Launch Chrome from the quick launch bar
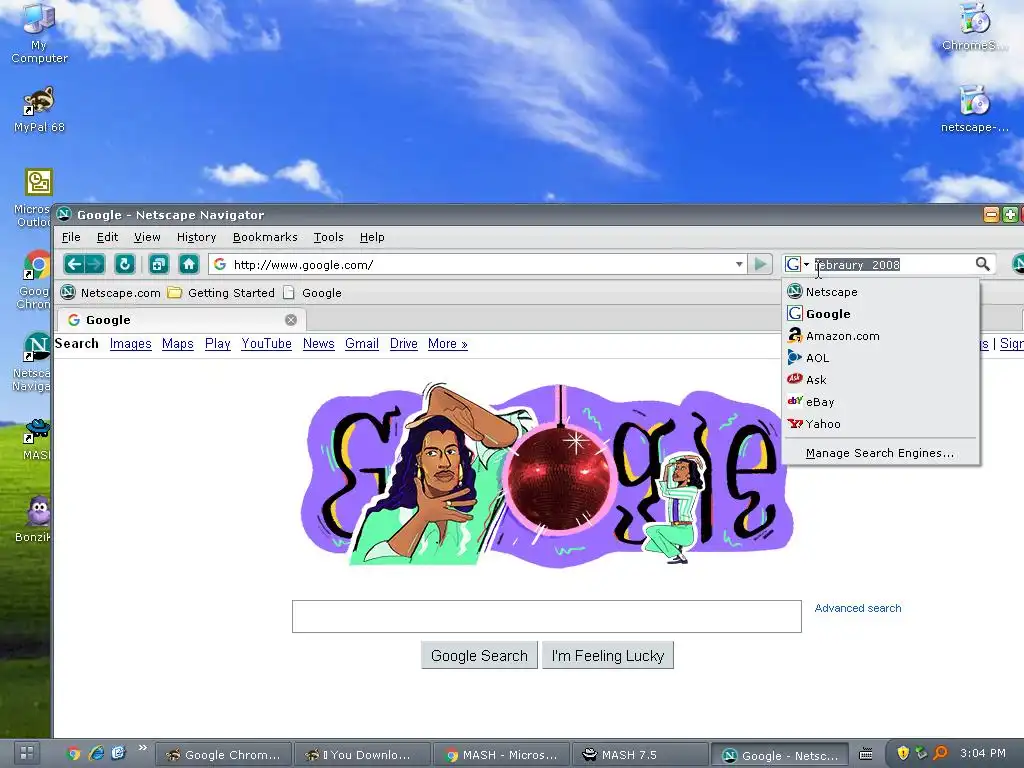The image size is (1024, 768). 73,754
